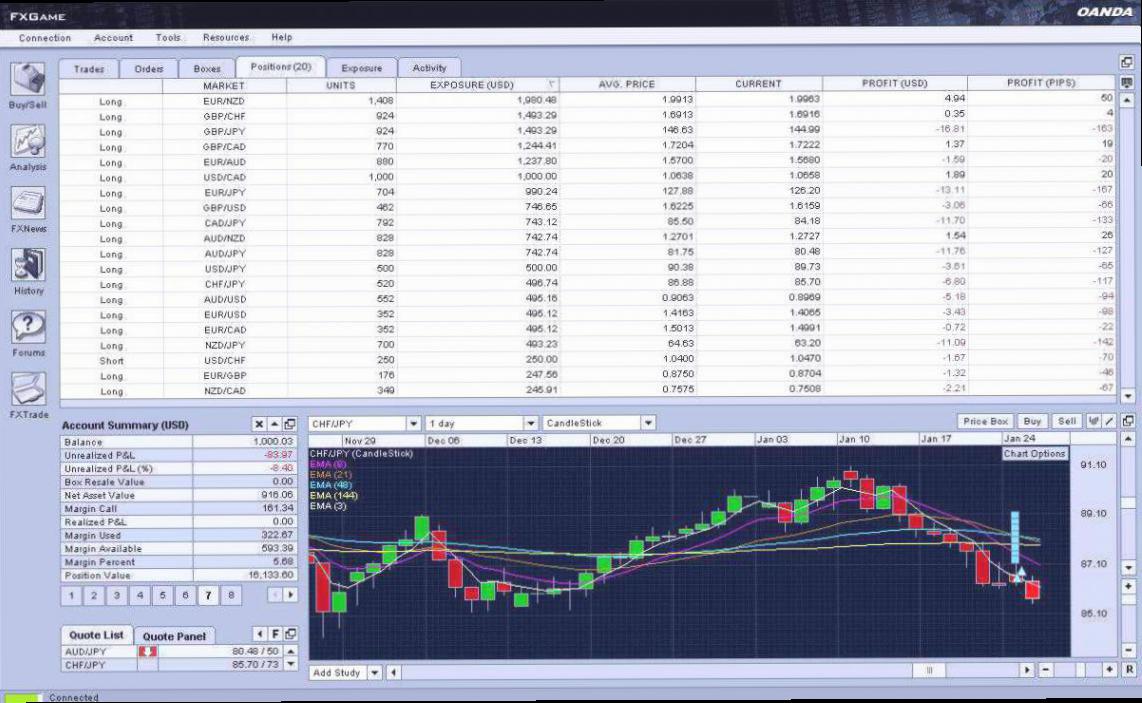Select account summary page 7
This screenshot has height=703, width=1142.
point(208,595)
